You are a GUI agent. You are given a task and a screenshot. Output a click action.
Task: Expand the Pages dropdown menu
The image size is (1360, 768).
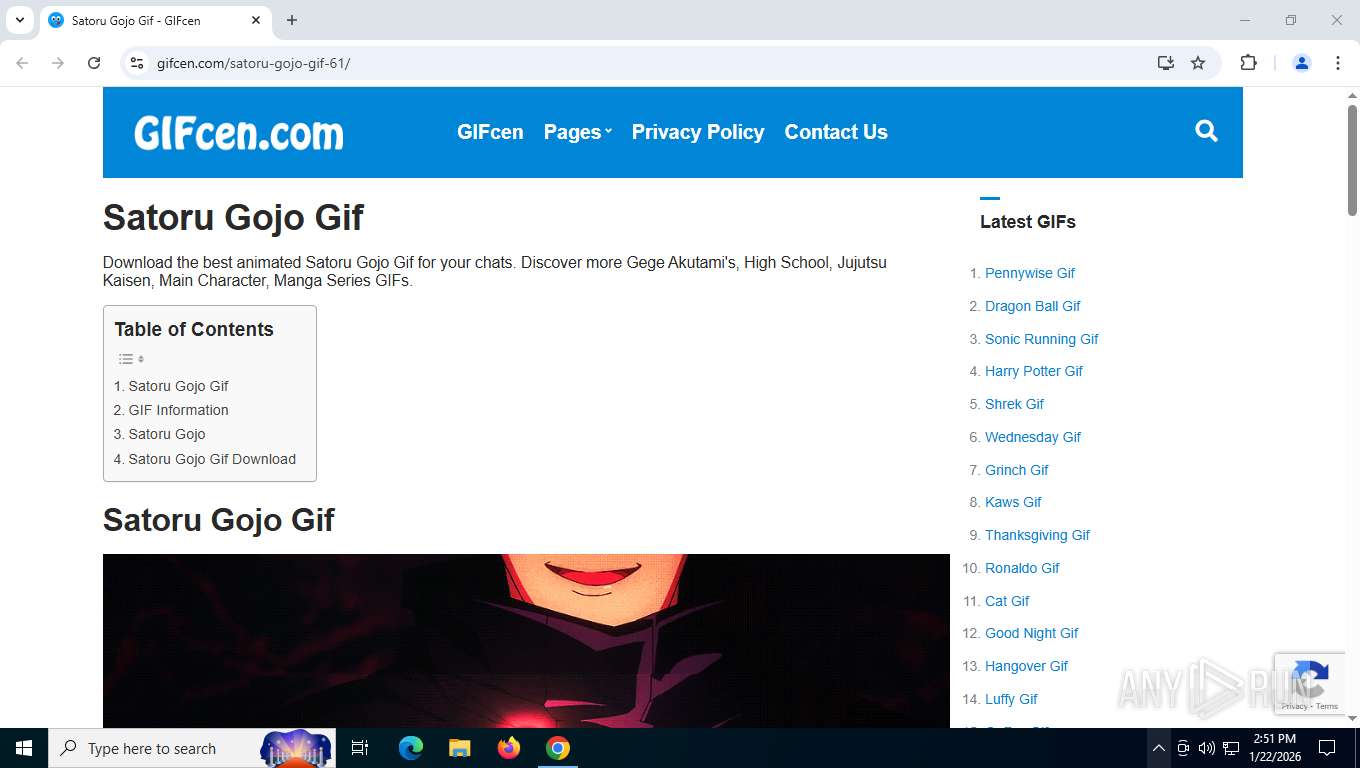pyautogui.click(x=577, y=132)
